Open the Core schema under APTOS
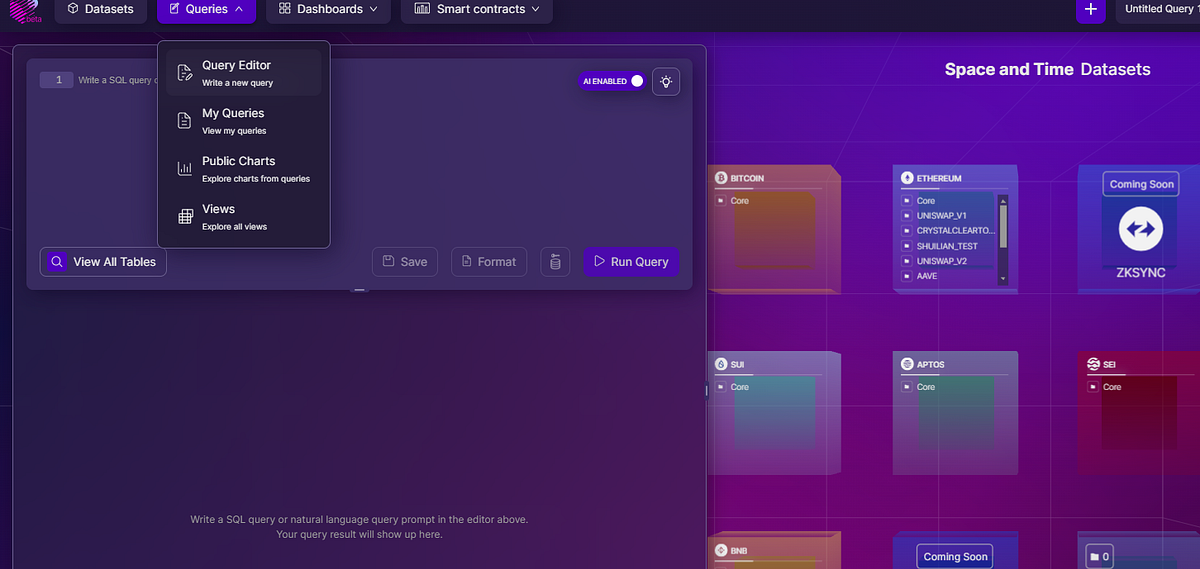Screen dimensions: 1200x569 pyautogui.click(x=926, y=387)
